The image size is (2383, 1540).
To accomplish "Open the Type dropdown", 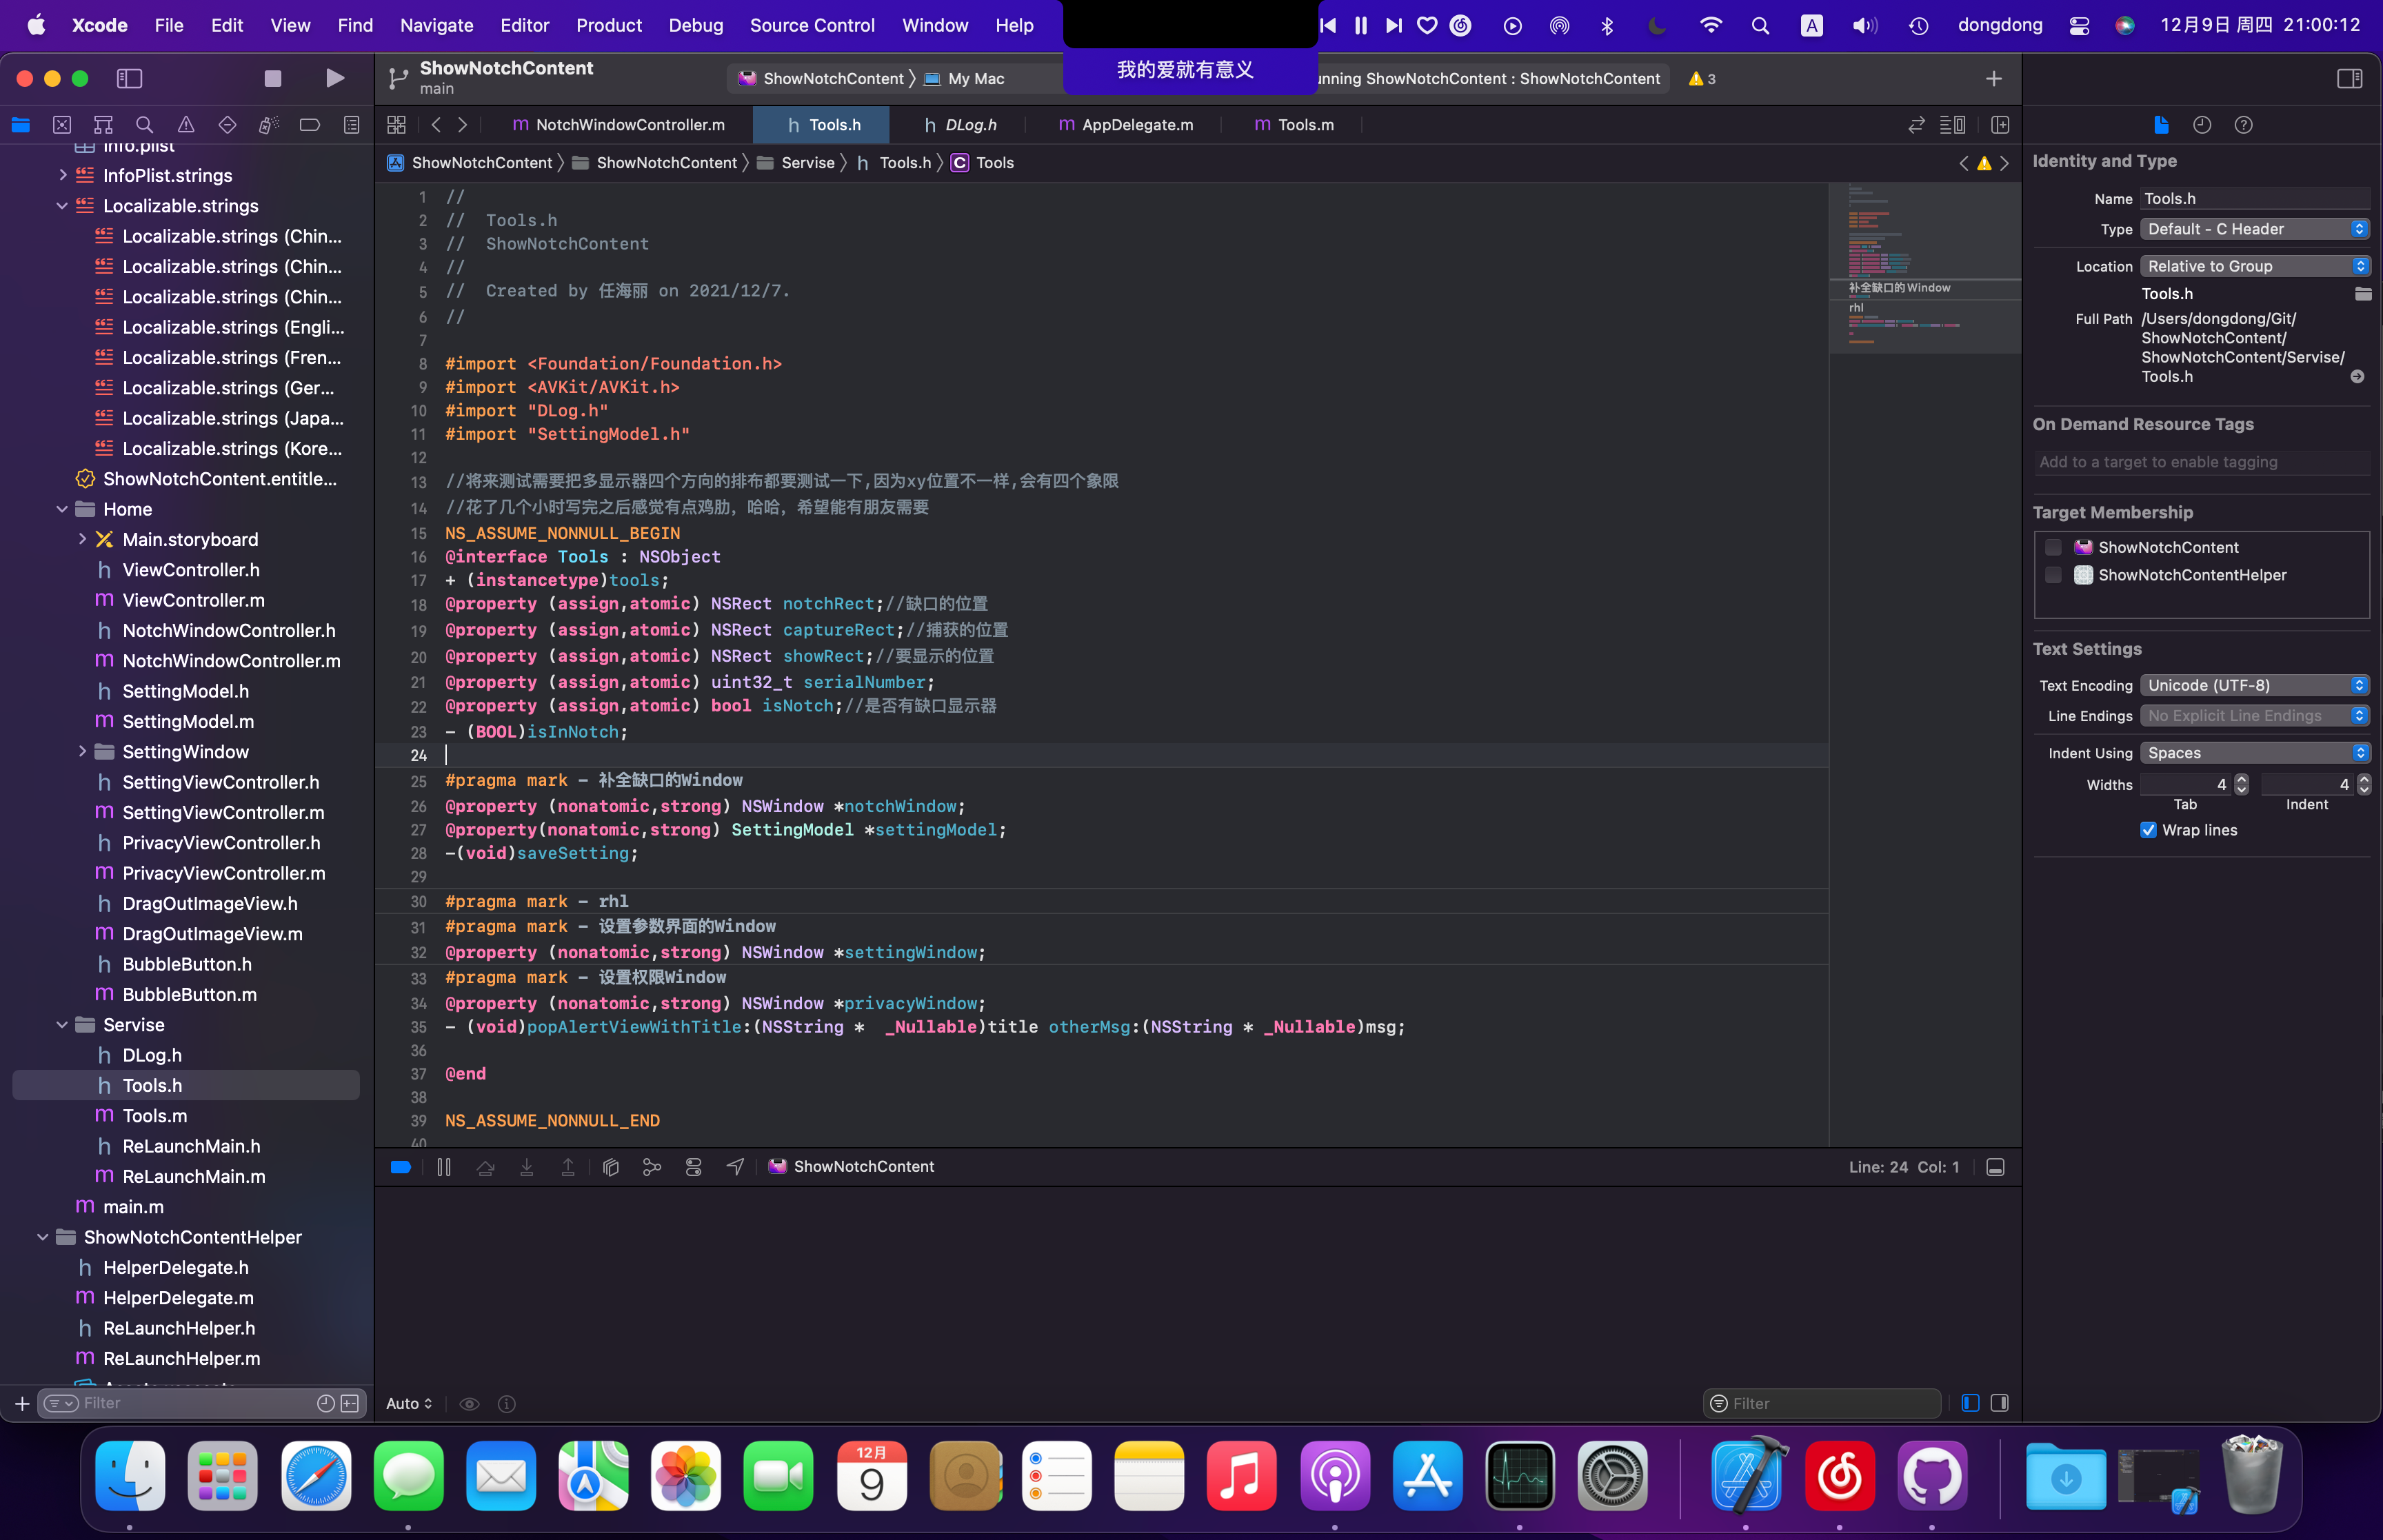I will 2254,229.
